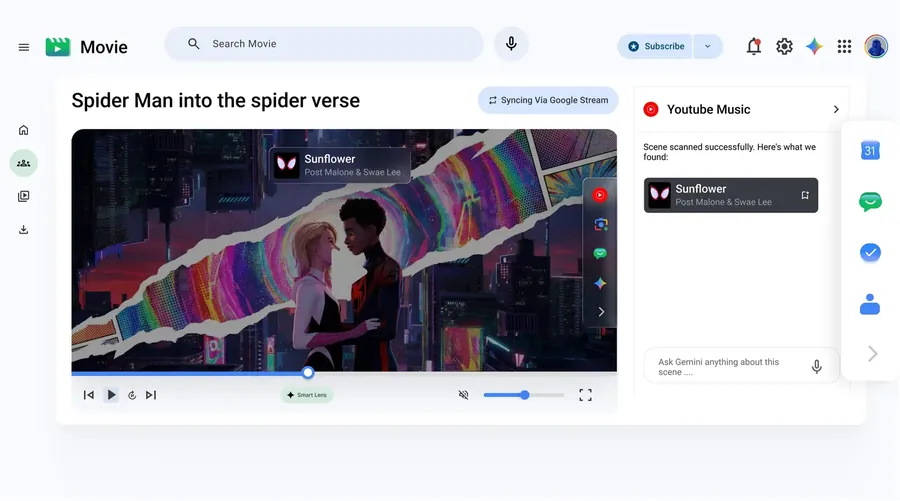Screen dimensions: 900x501
Task: Click the Subscribe button
Action: click(655, 46)
